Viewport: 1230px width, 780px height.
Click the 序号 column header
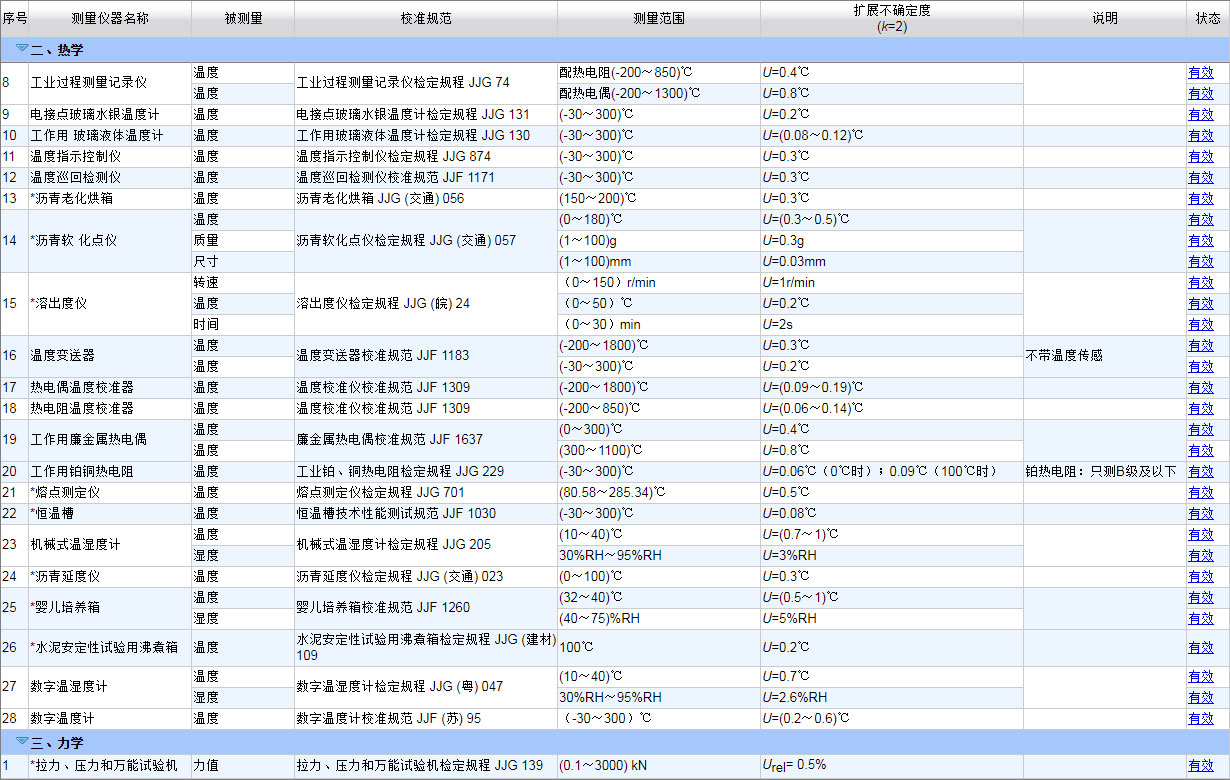[x=15, y=19]
